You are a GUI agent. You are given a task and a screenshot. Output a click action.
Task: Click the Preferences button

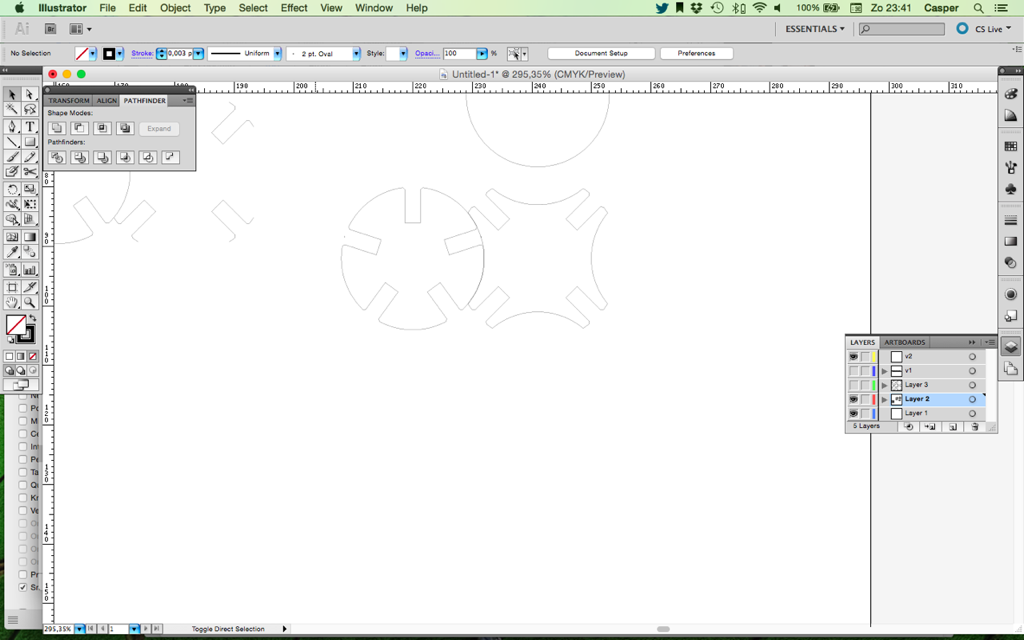[x=696, y=54]
